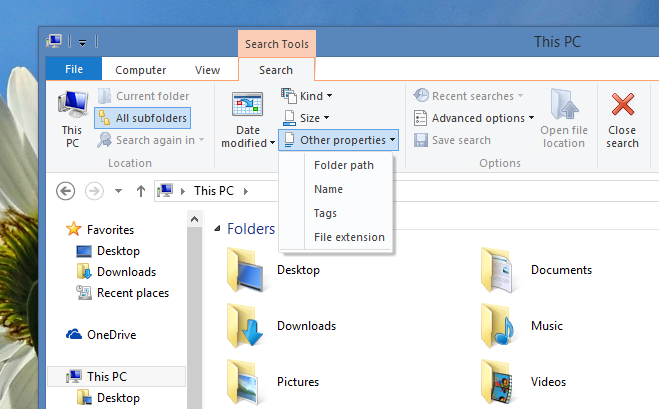This screenshot has height=409, width=659.
Task: Switch to the View ribbon tab
Action: [x=207, y=70]
